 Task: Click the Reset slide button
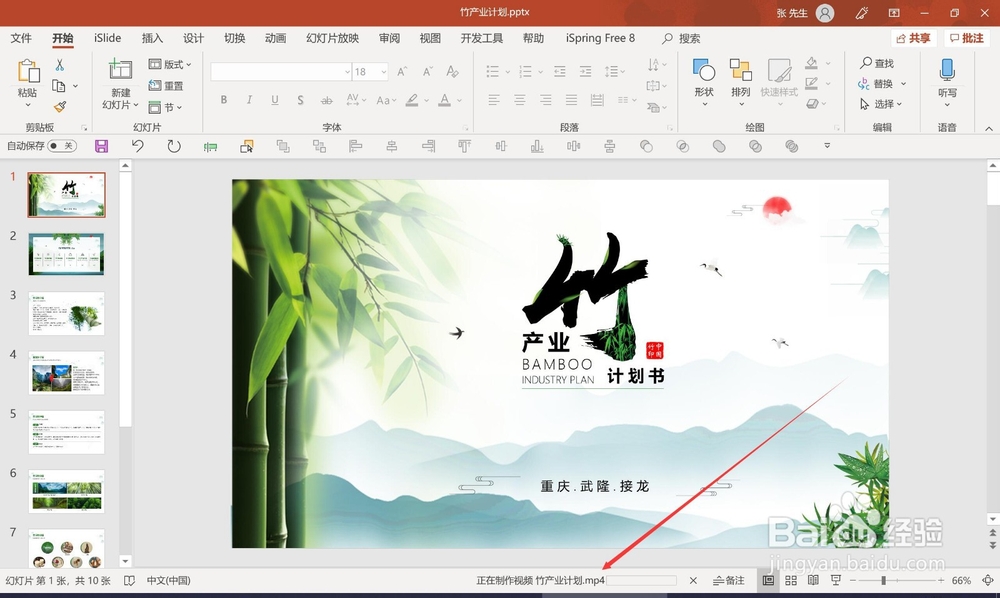click(x=166, y=85)
